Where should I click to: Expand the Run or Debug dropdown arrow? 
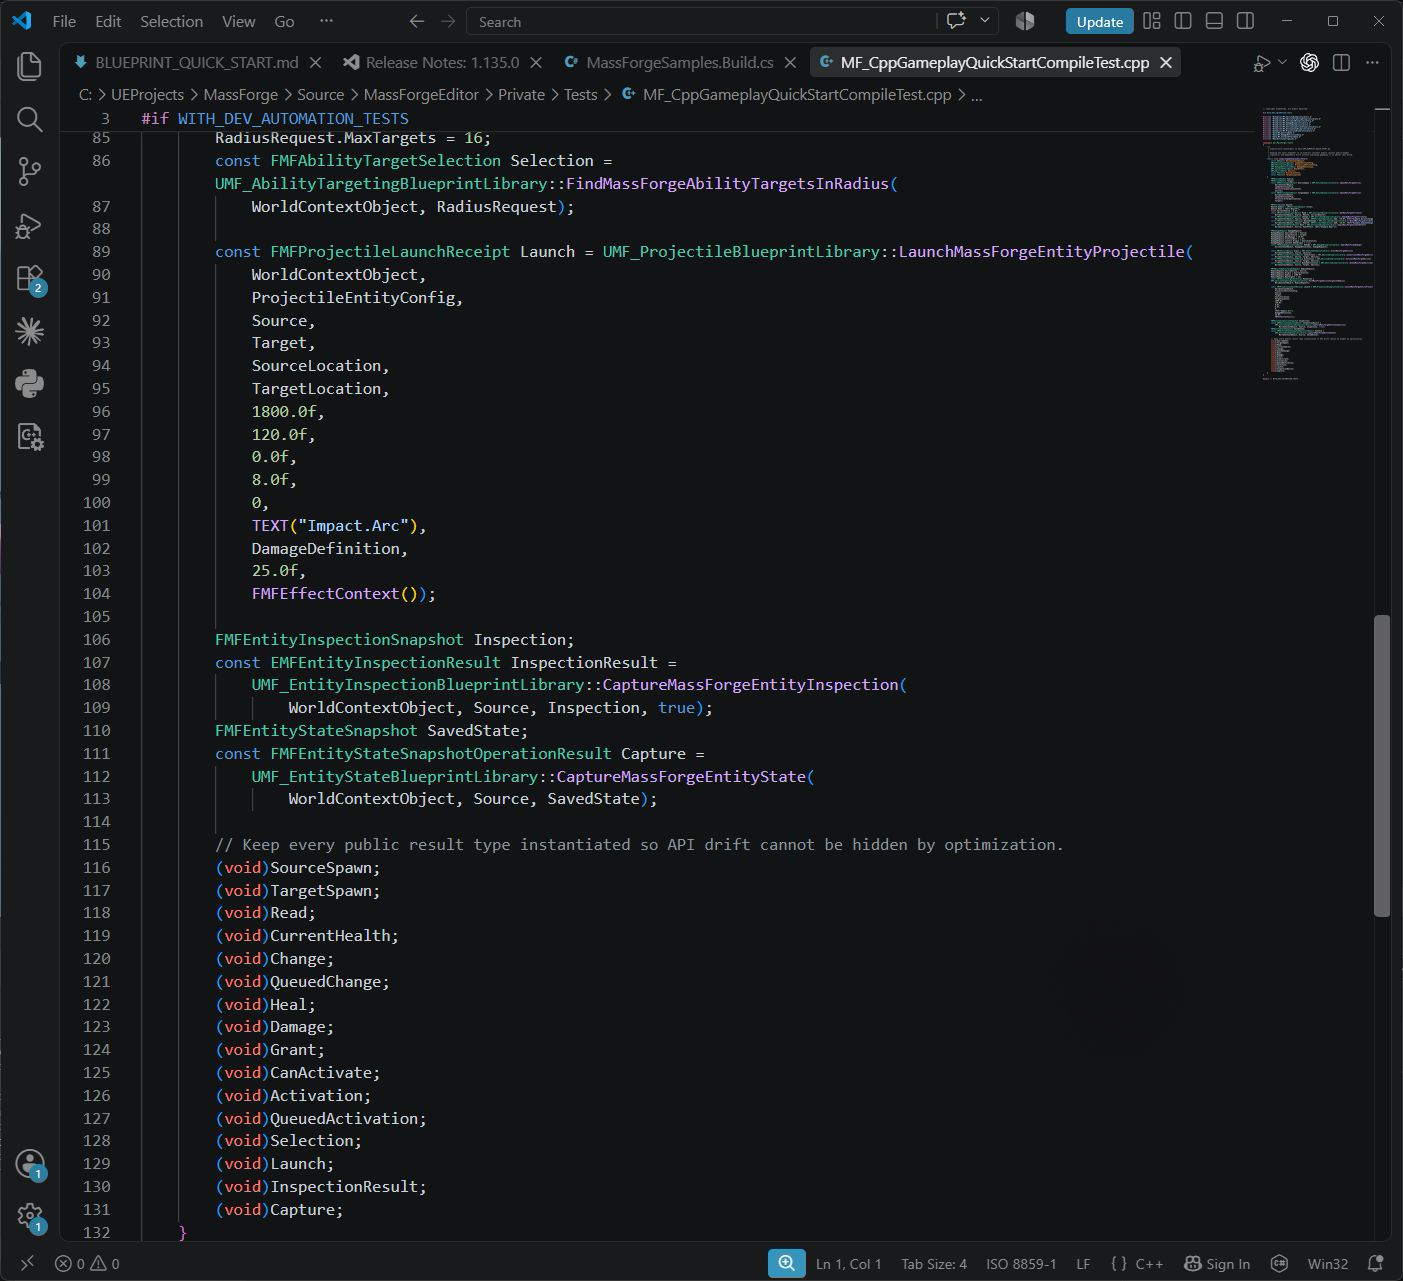pos(1282,63)
